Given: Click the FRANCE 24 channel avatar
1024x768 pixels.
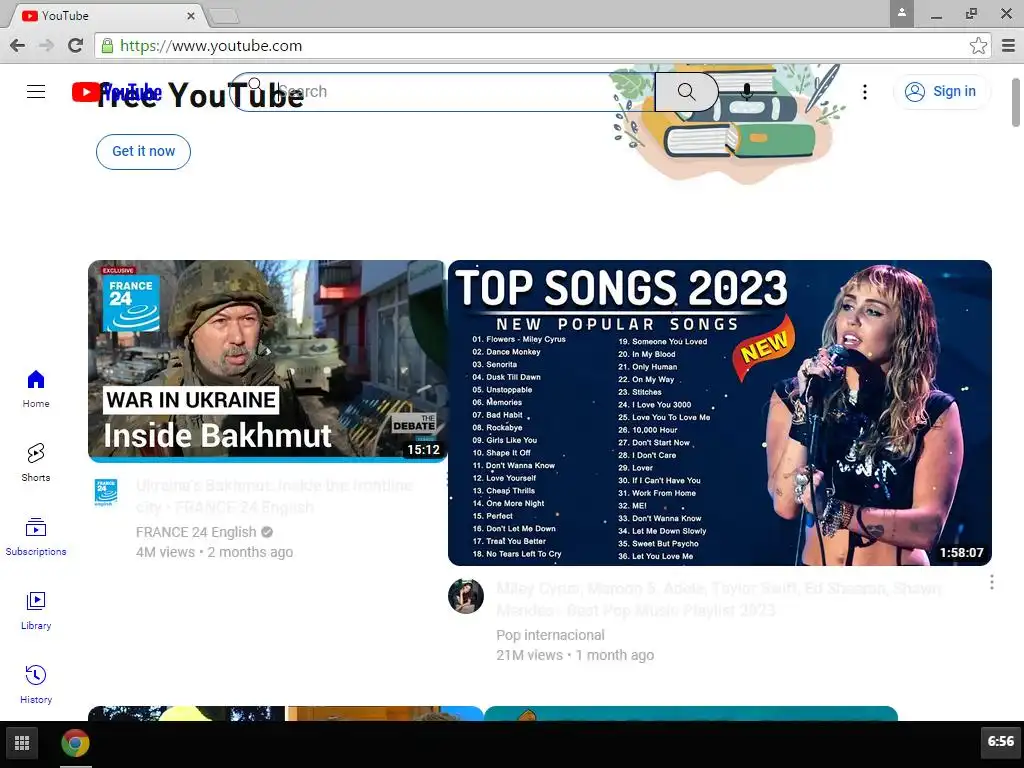Looking at the screenshot, I should tap(106, 493).
